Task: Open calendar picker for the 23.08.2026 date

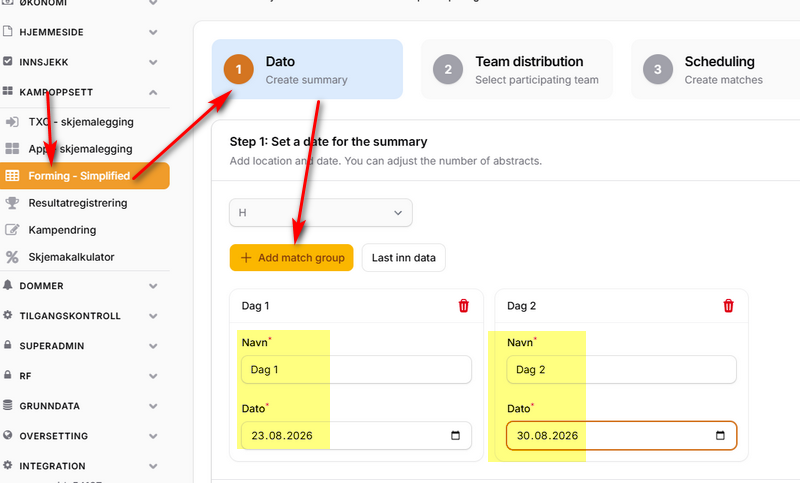Action: [455, 436]
